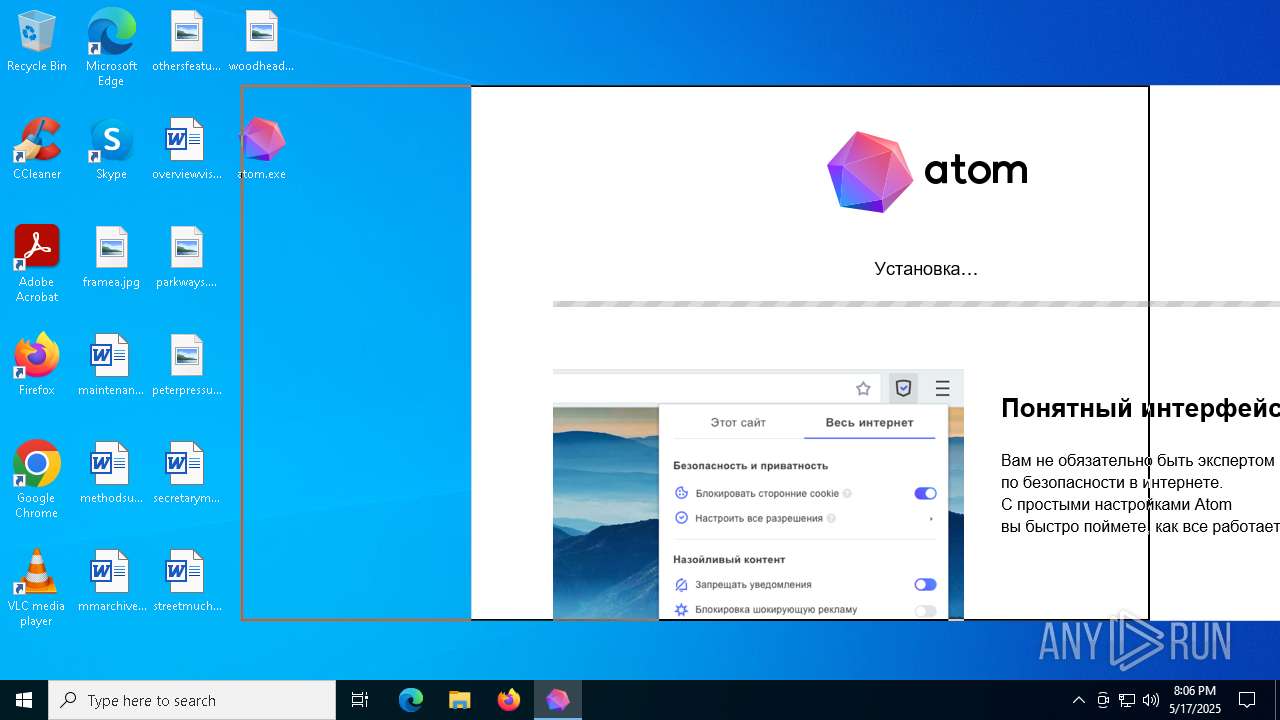Select the othersfeatu... image file

coord(186,42)
